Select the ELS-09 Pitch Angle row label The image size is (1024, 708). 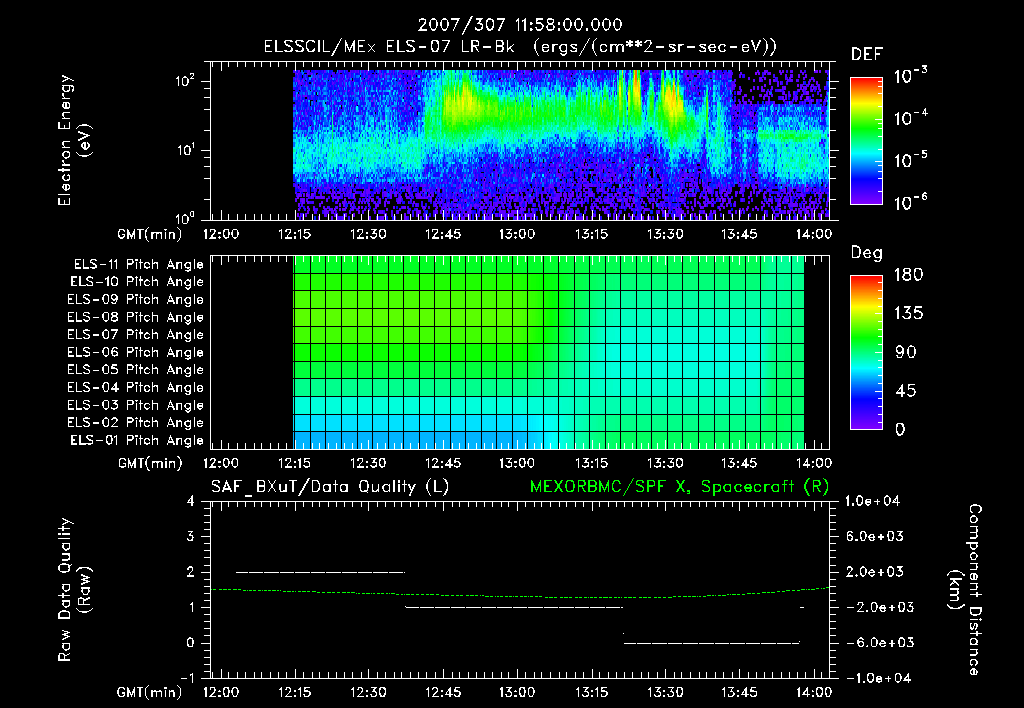(136, 299)
